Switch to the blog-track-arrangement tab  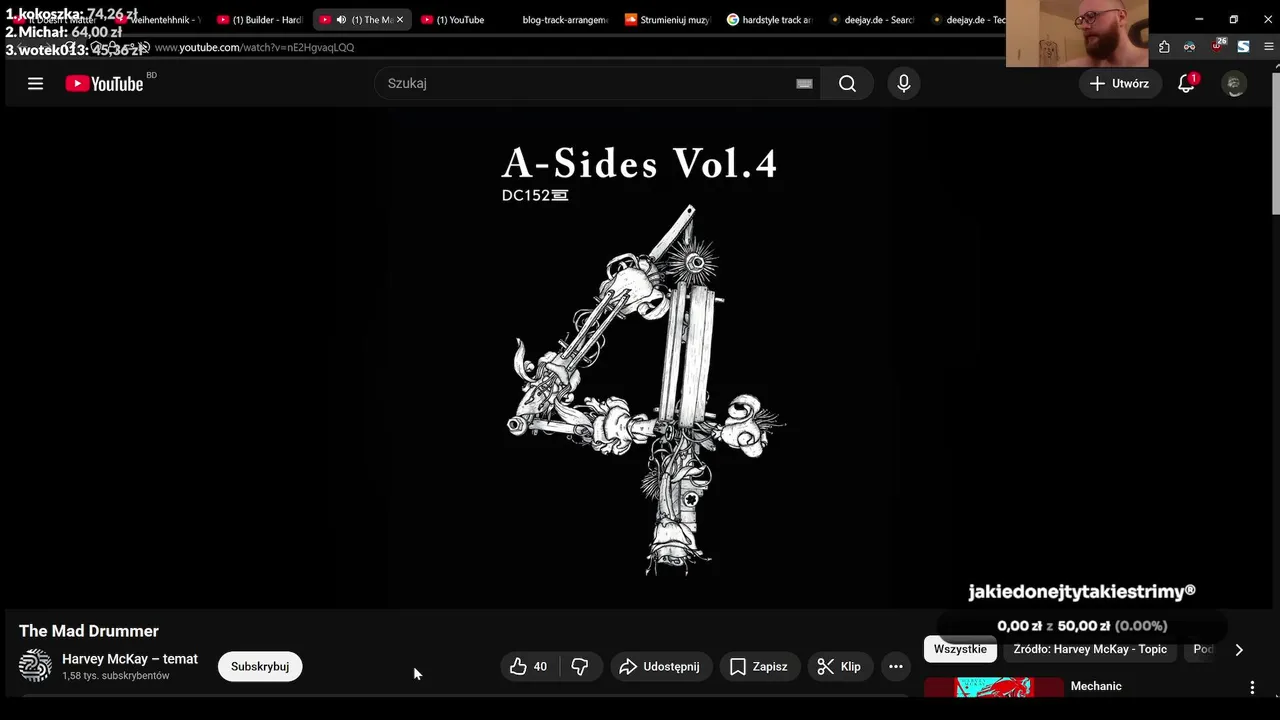click(x=563, y=20)
